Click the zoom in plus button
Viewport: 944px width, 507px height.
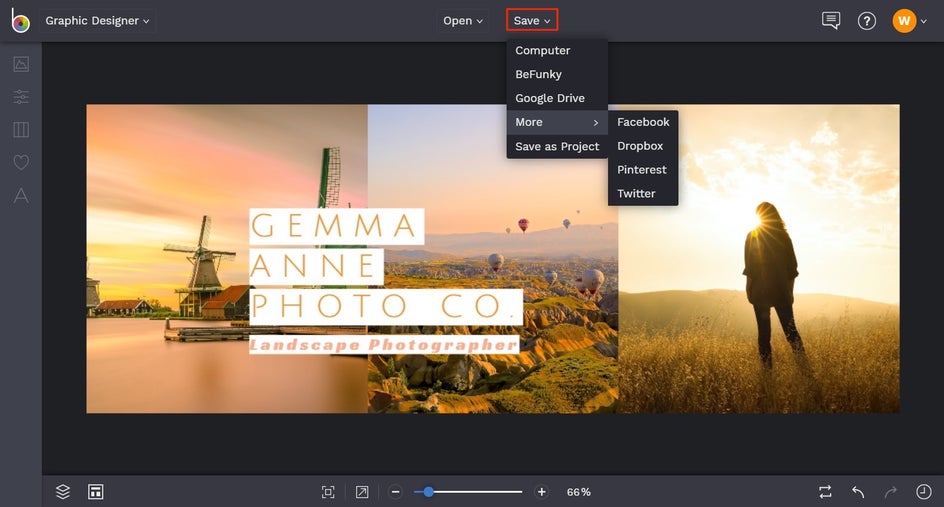tap(542, 492)
